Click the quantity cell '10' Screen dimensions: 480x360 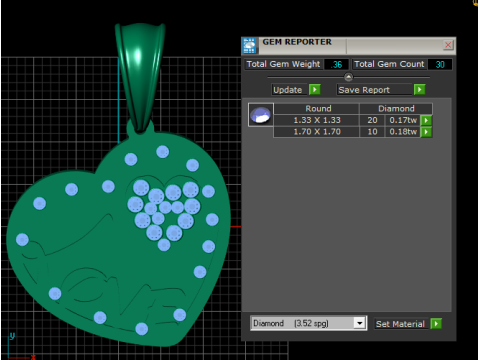point(372,132)
